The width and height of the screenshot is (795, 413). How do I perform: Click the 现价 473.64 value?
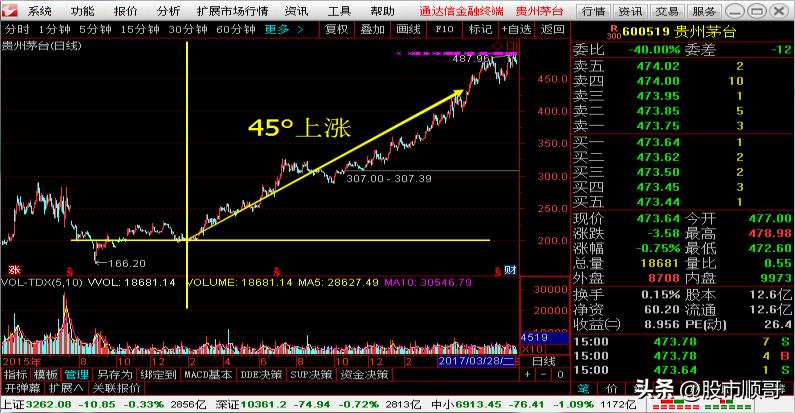[x=658, y=218]
